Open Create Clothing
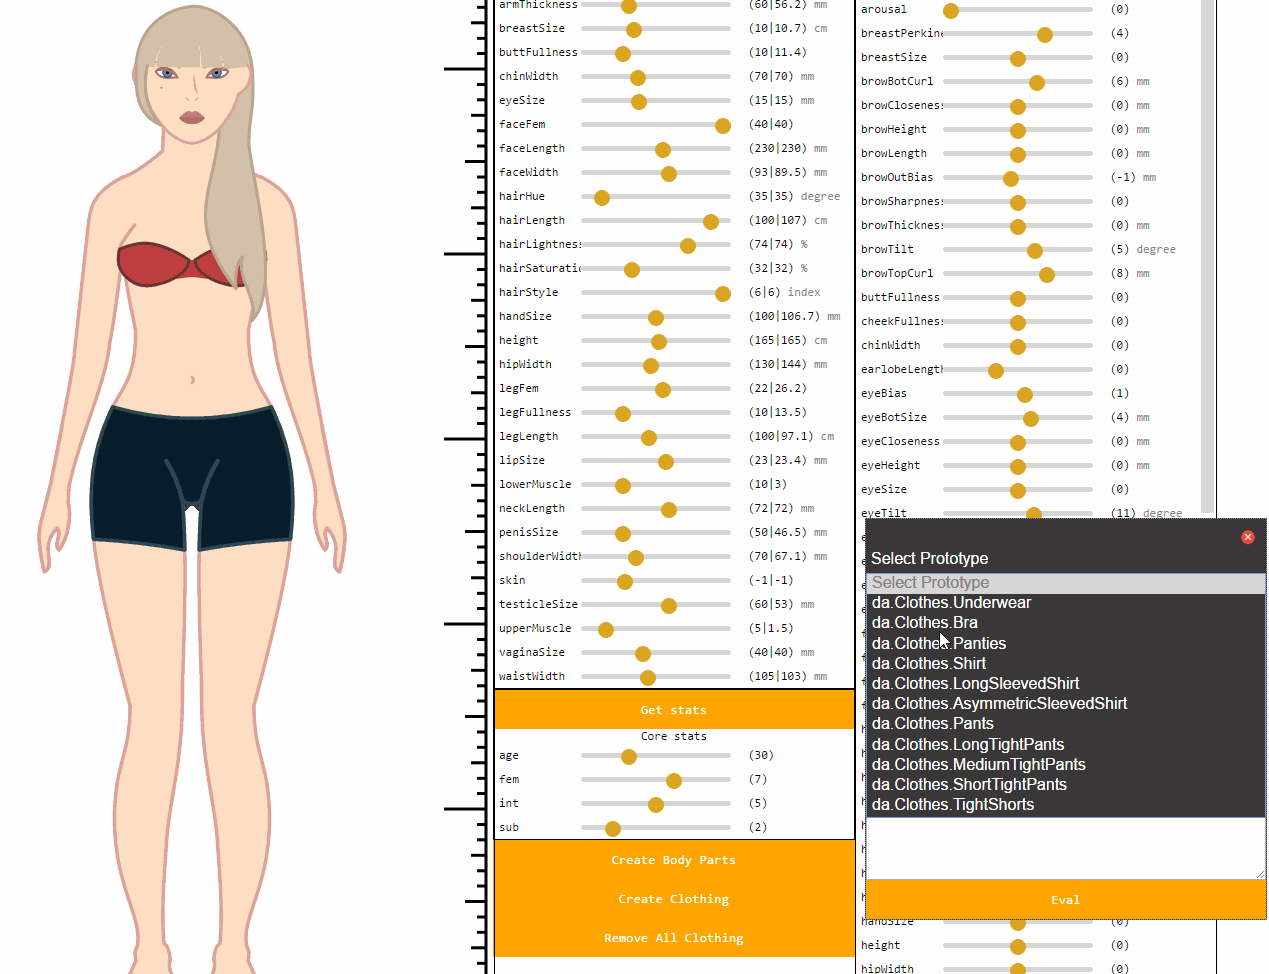The height and width of the screenshot is (974, 1269). point(673,899)
